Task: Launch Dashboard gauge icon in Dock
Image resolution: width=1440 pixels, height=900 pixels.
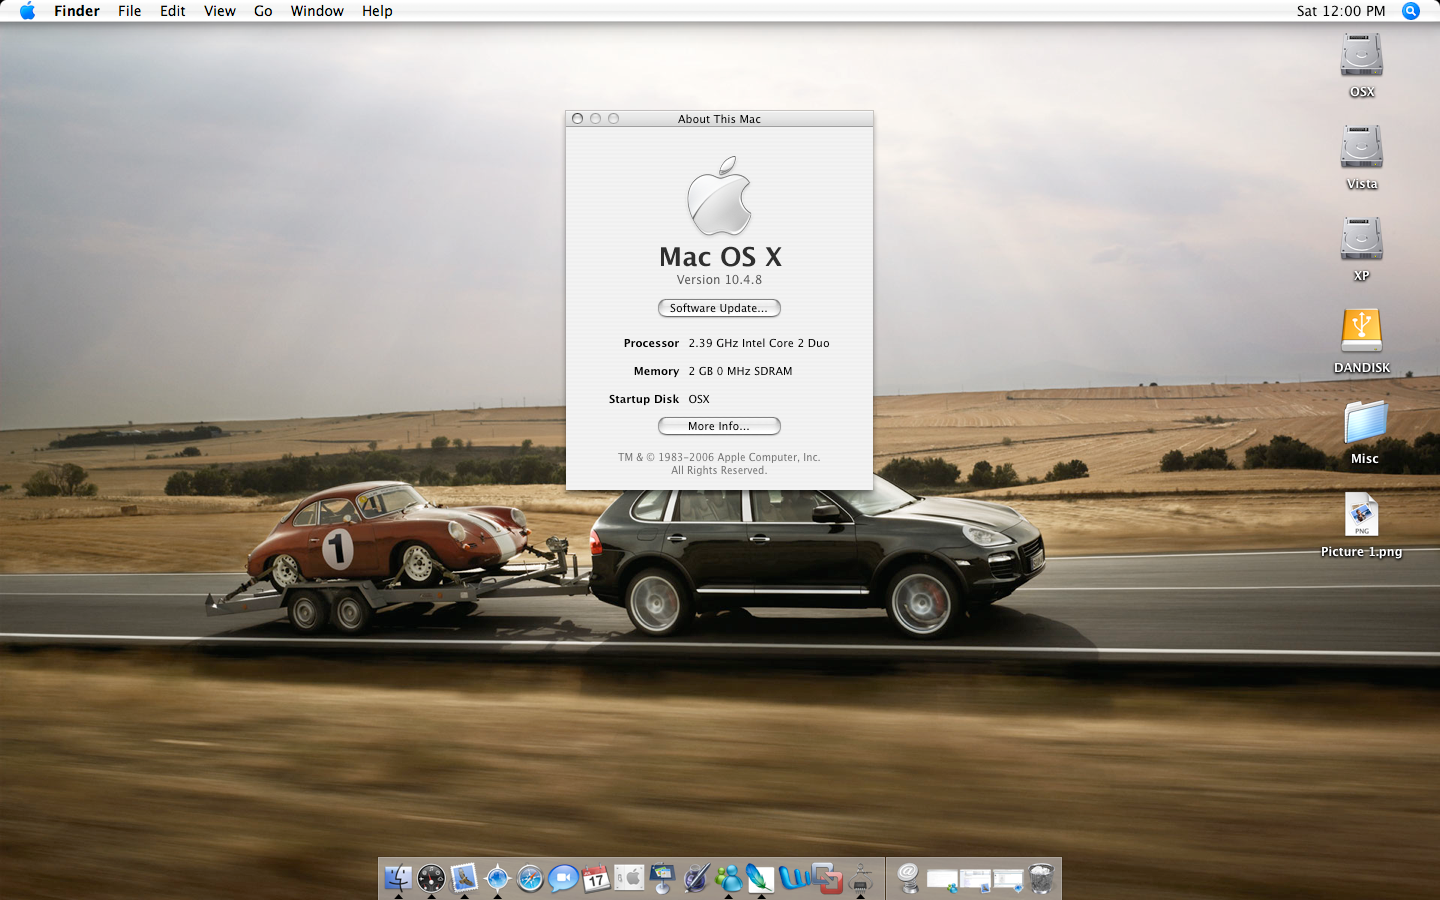Action: click(x=431, y=878)
